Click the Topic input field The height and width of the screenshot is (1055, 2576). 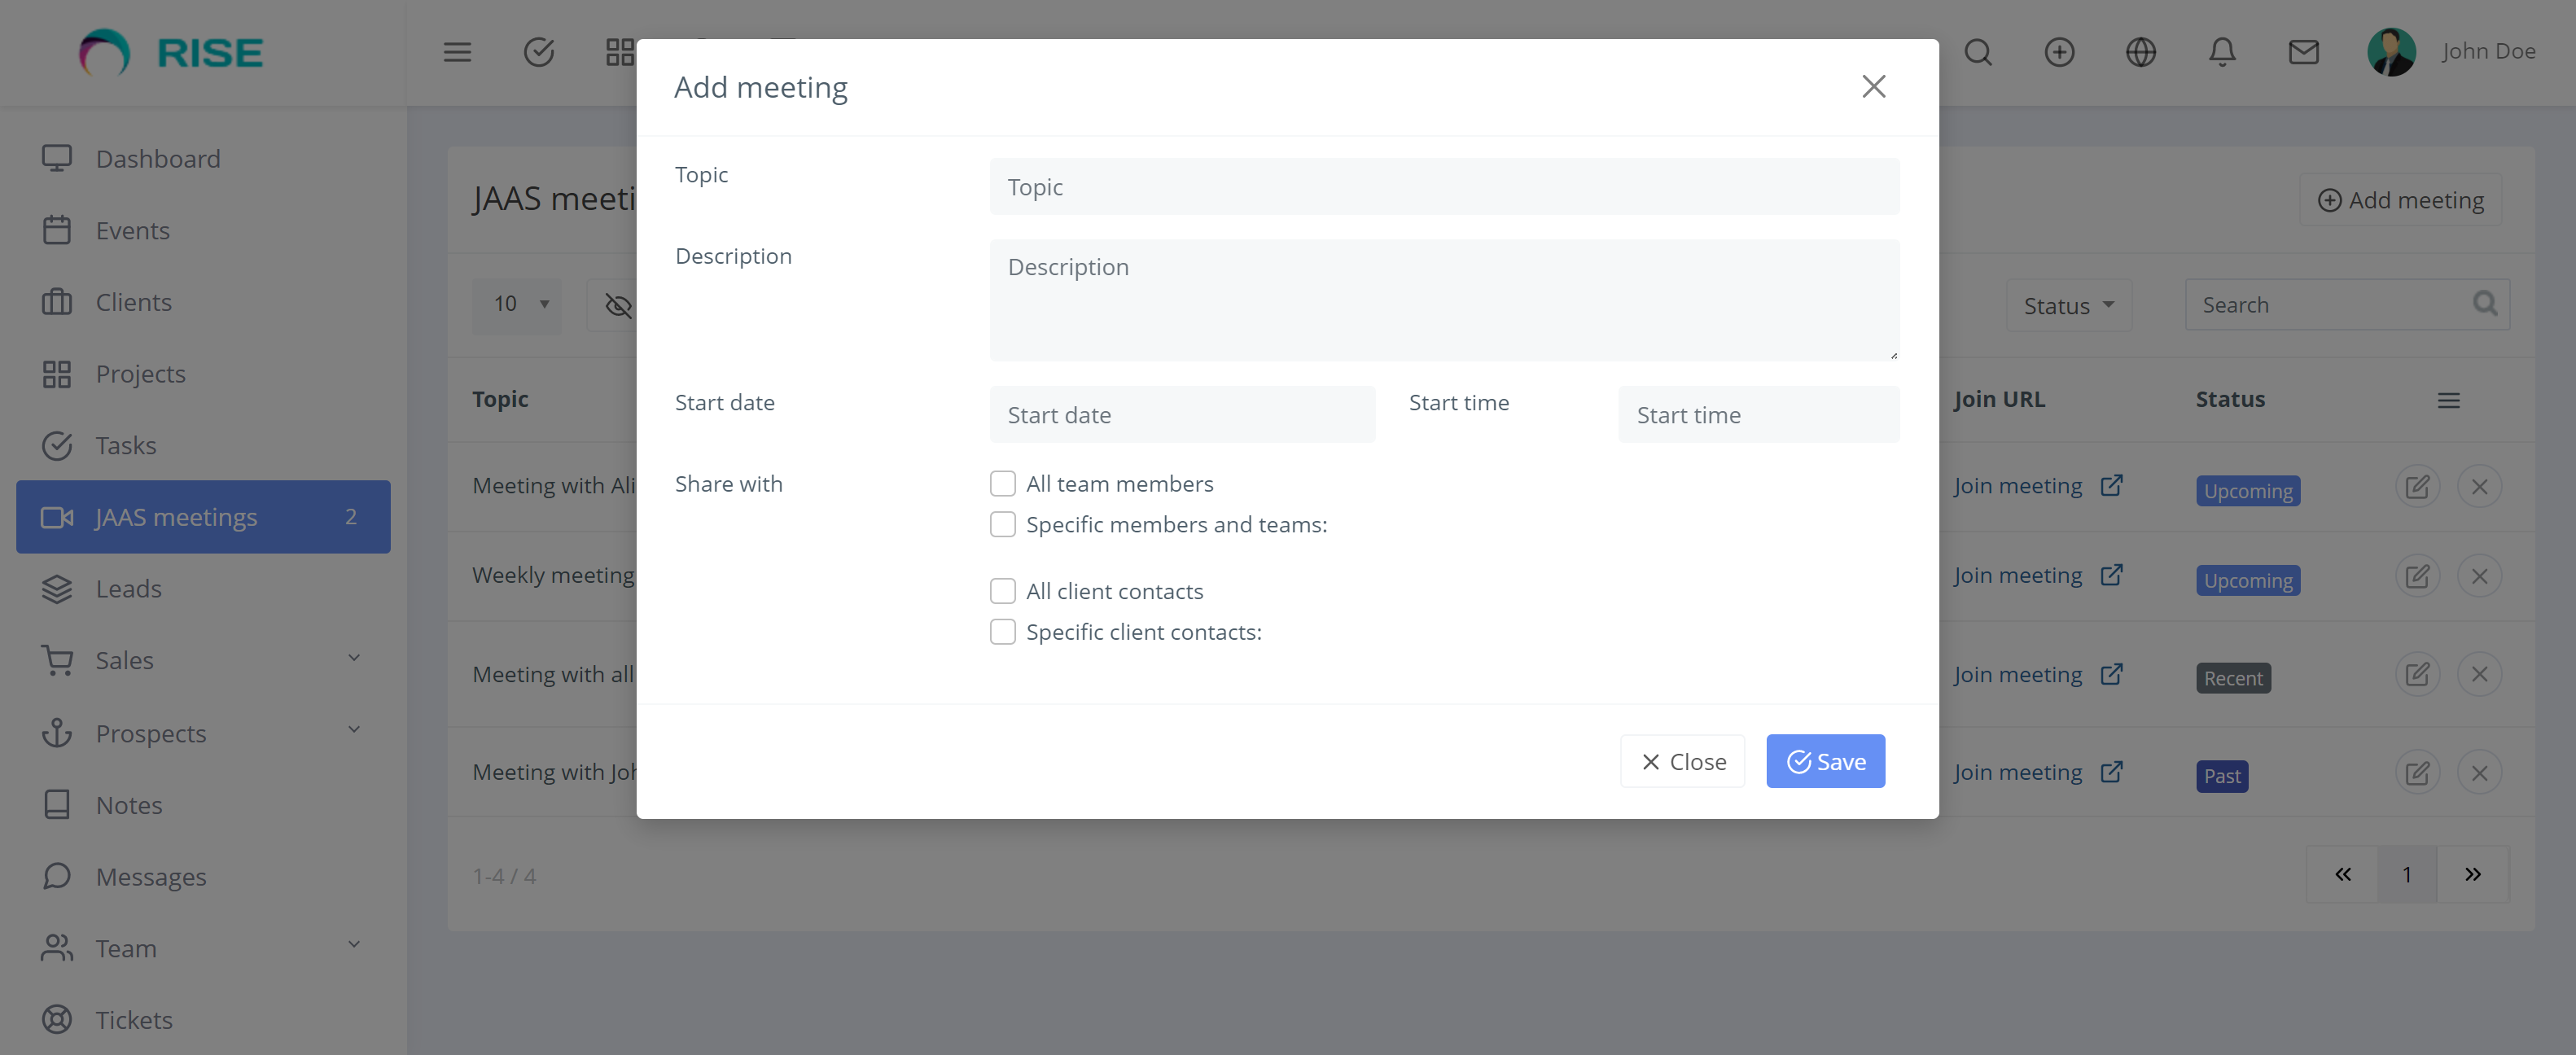[x=1443, y=186]
